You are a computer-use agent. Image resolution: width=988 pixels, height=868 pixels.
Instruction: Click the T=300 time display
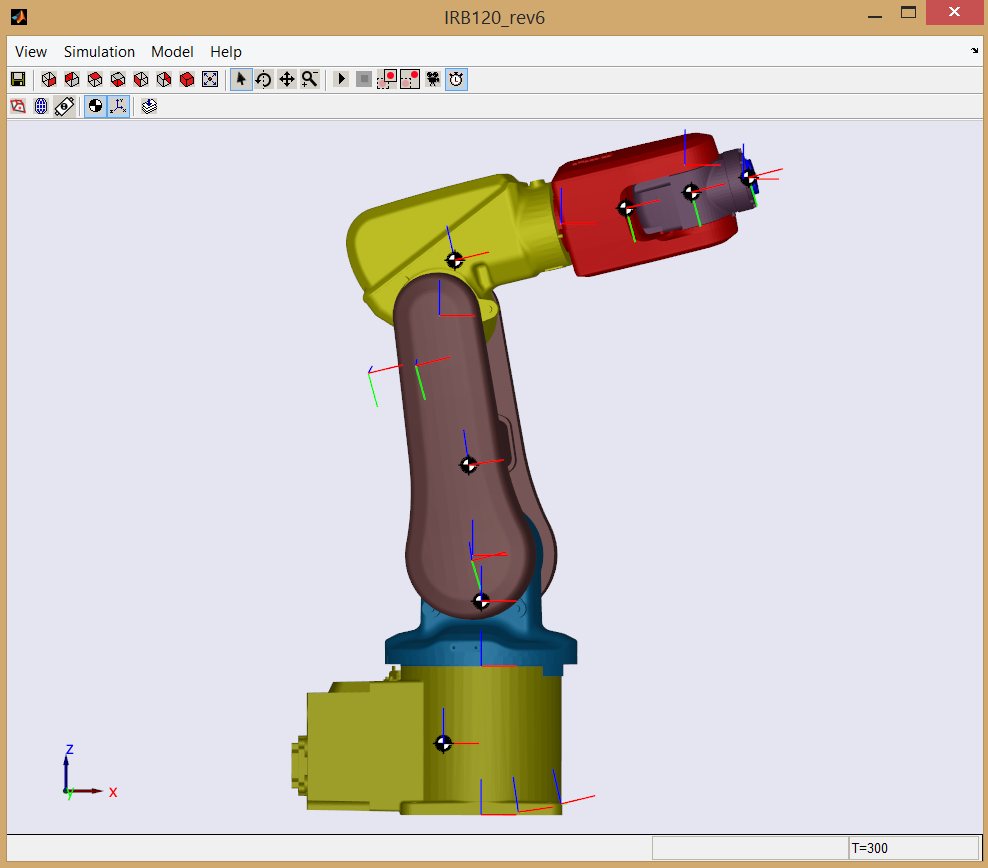(x=914, y=848)
